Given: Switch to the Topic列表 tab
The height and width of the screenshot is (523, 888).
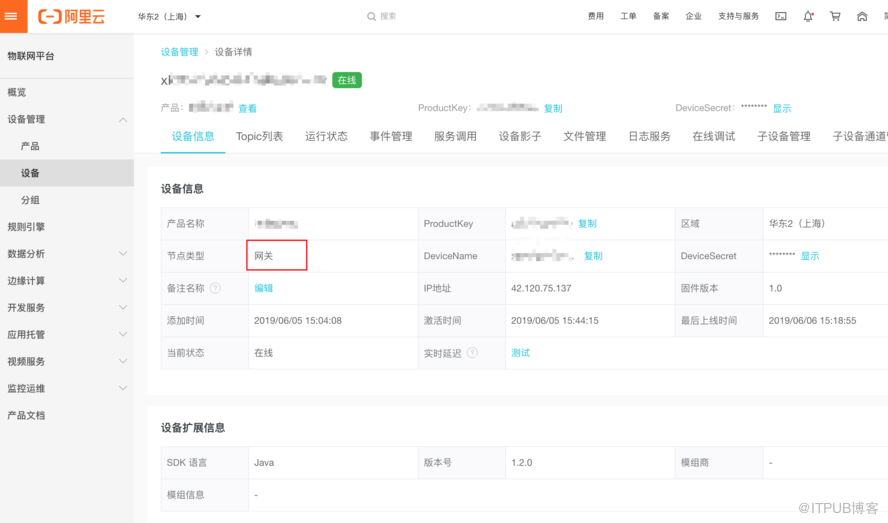Looking at the screenshot, I should (x=259, y=137).
